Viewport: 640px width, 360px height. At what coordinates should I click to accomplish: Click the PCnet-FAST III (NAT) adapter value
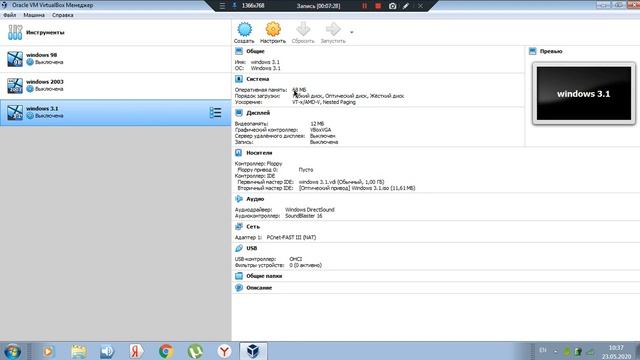pyautogui.click(x=291, y=237)
